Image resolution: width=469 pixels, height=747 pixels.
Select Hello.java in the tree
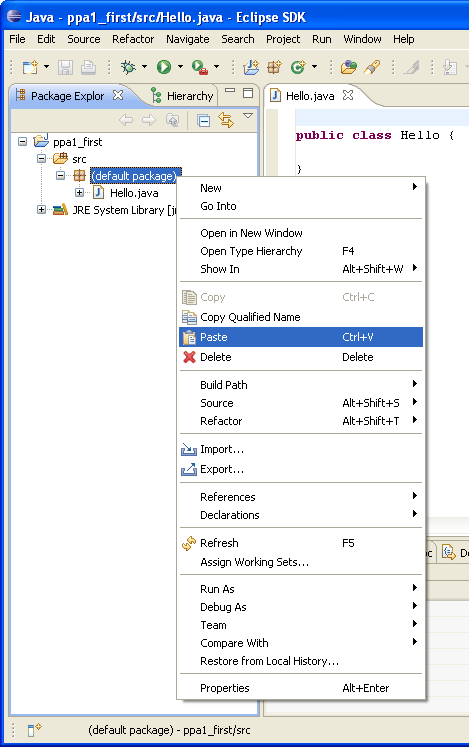point(134,193)
